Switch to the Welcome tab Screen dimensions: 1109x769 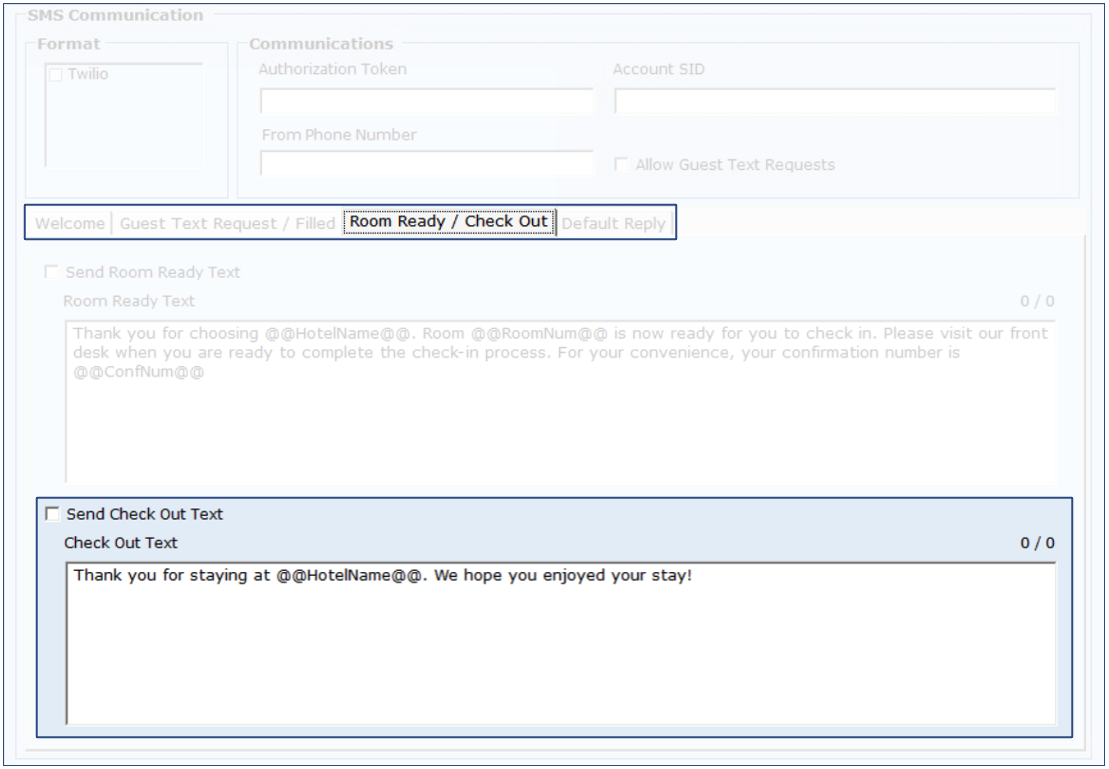click(x=70, y=224)
